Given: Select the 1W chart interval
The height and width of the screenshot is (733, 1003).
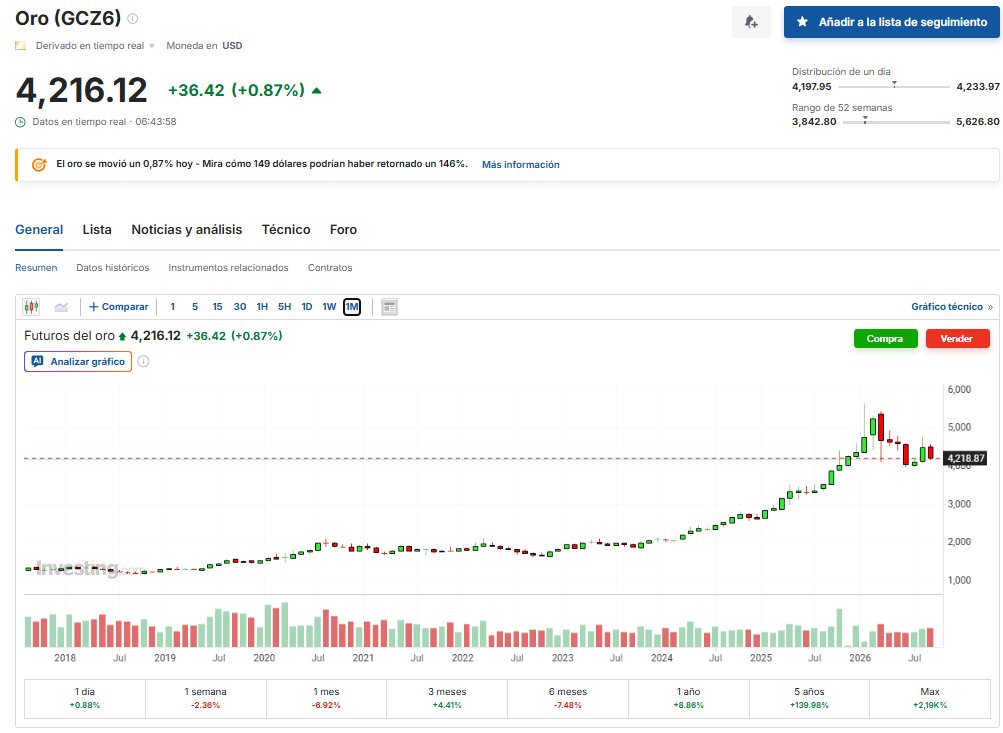Looking at the screenshot, I should [x=329, y=307].
